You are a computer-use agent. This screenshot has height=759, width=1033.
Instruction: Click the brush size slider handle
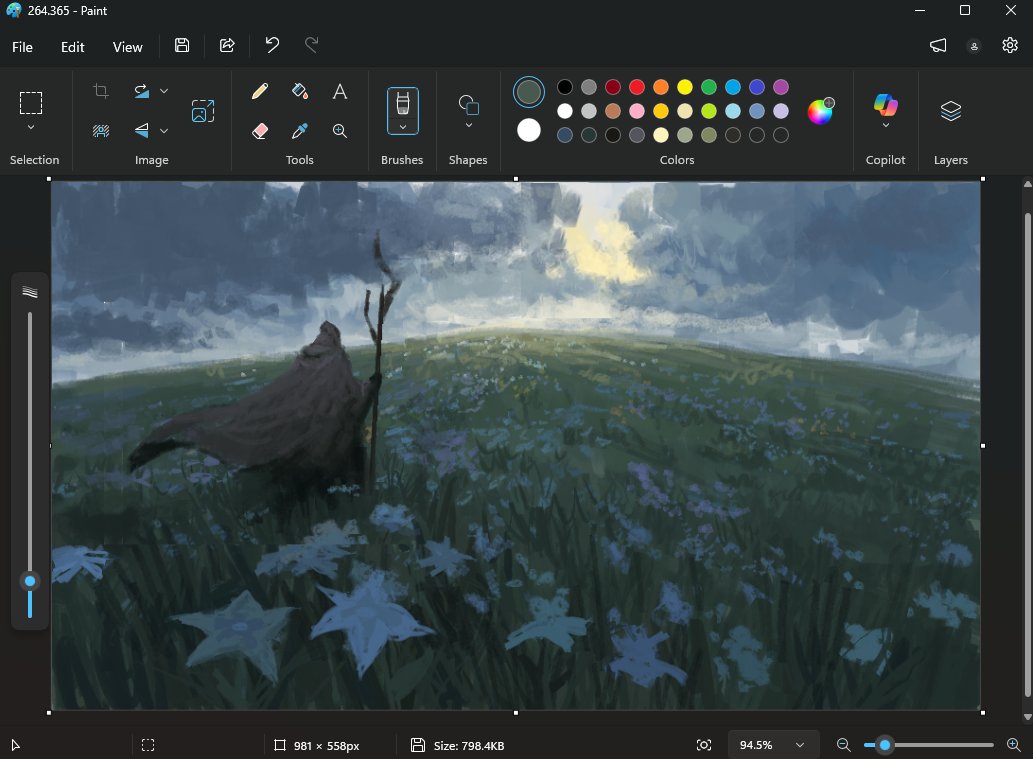[x=30, y=581]
